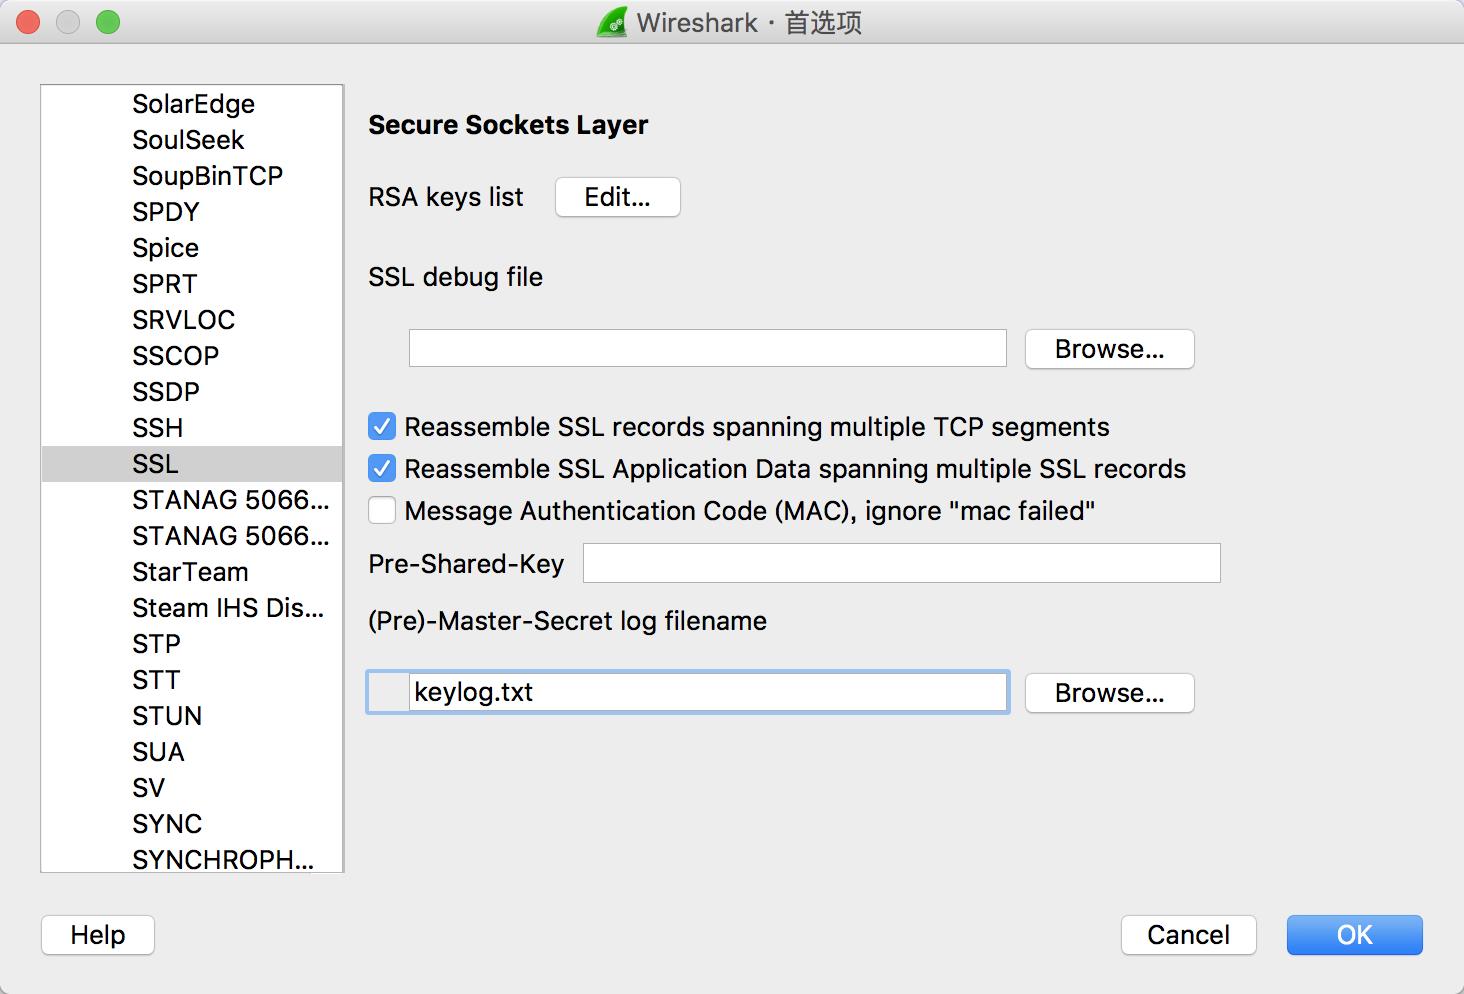The width and height of the screenshot is (1464, 994).
Task: Enable reassemble SSL records spanning TCP segments checkbox
Action: (382, 427)
